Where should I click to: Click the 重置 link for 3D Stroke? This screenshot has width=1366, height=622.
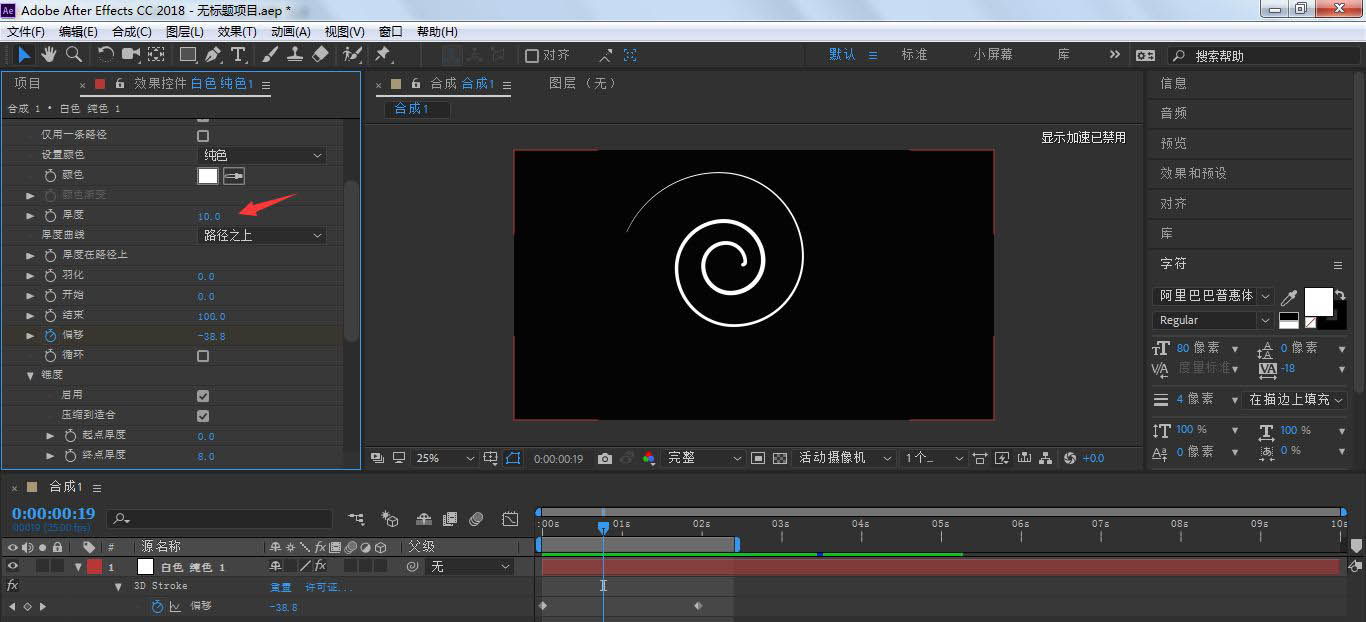(281, 587)
